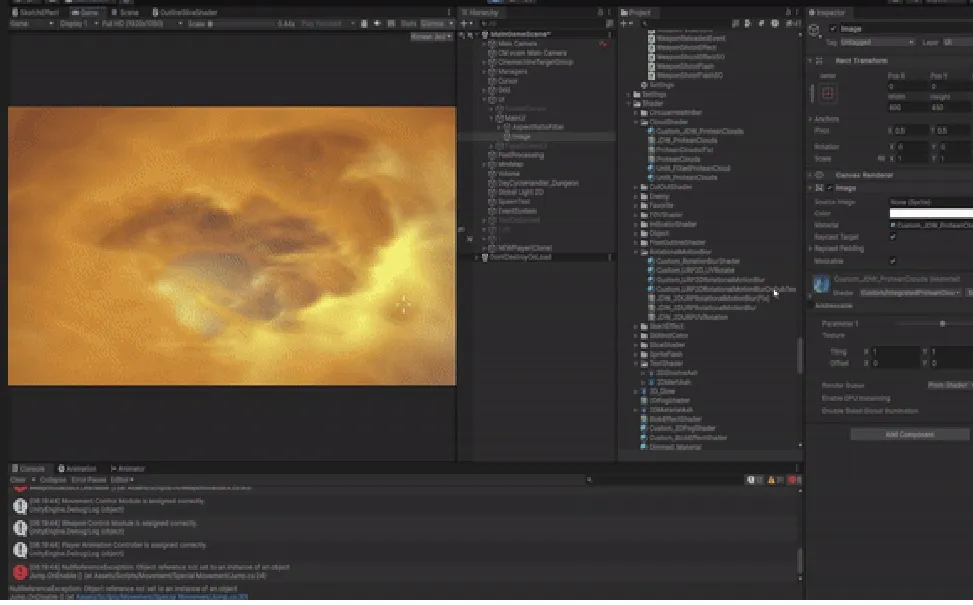Click the red error icon in console log
This screenshot has width=973, height=605.
pyautogui.click(x=20, y=572)
